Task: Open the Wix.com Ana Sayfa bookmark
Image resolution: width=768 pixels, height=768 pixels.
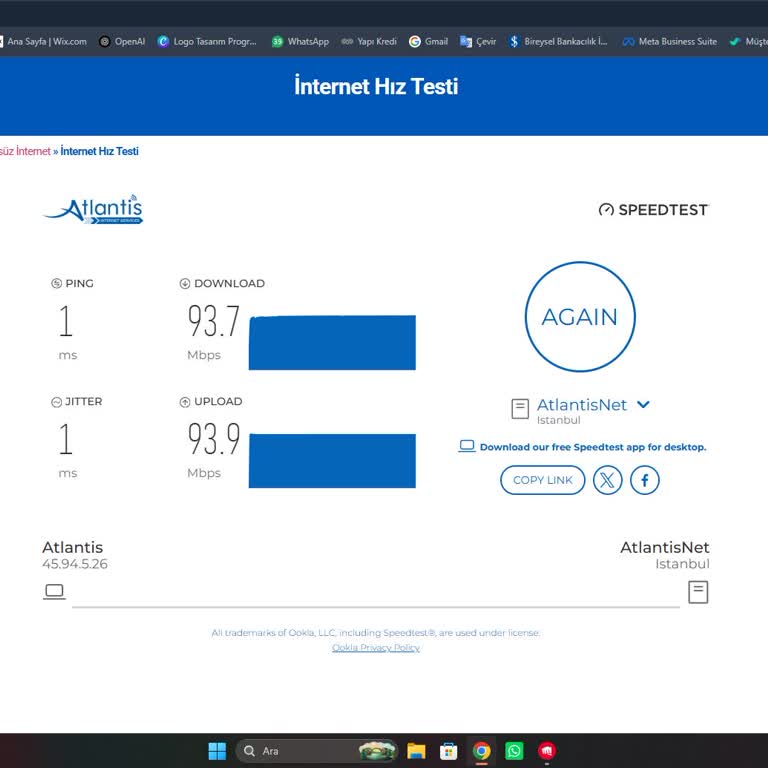Action: click(x=43, y=42)
